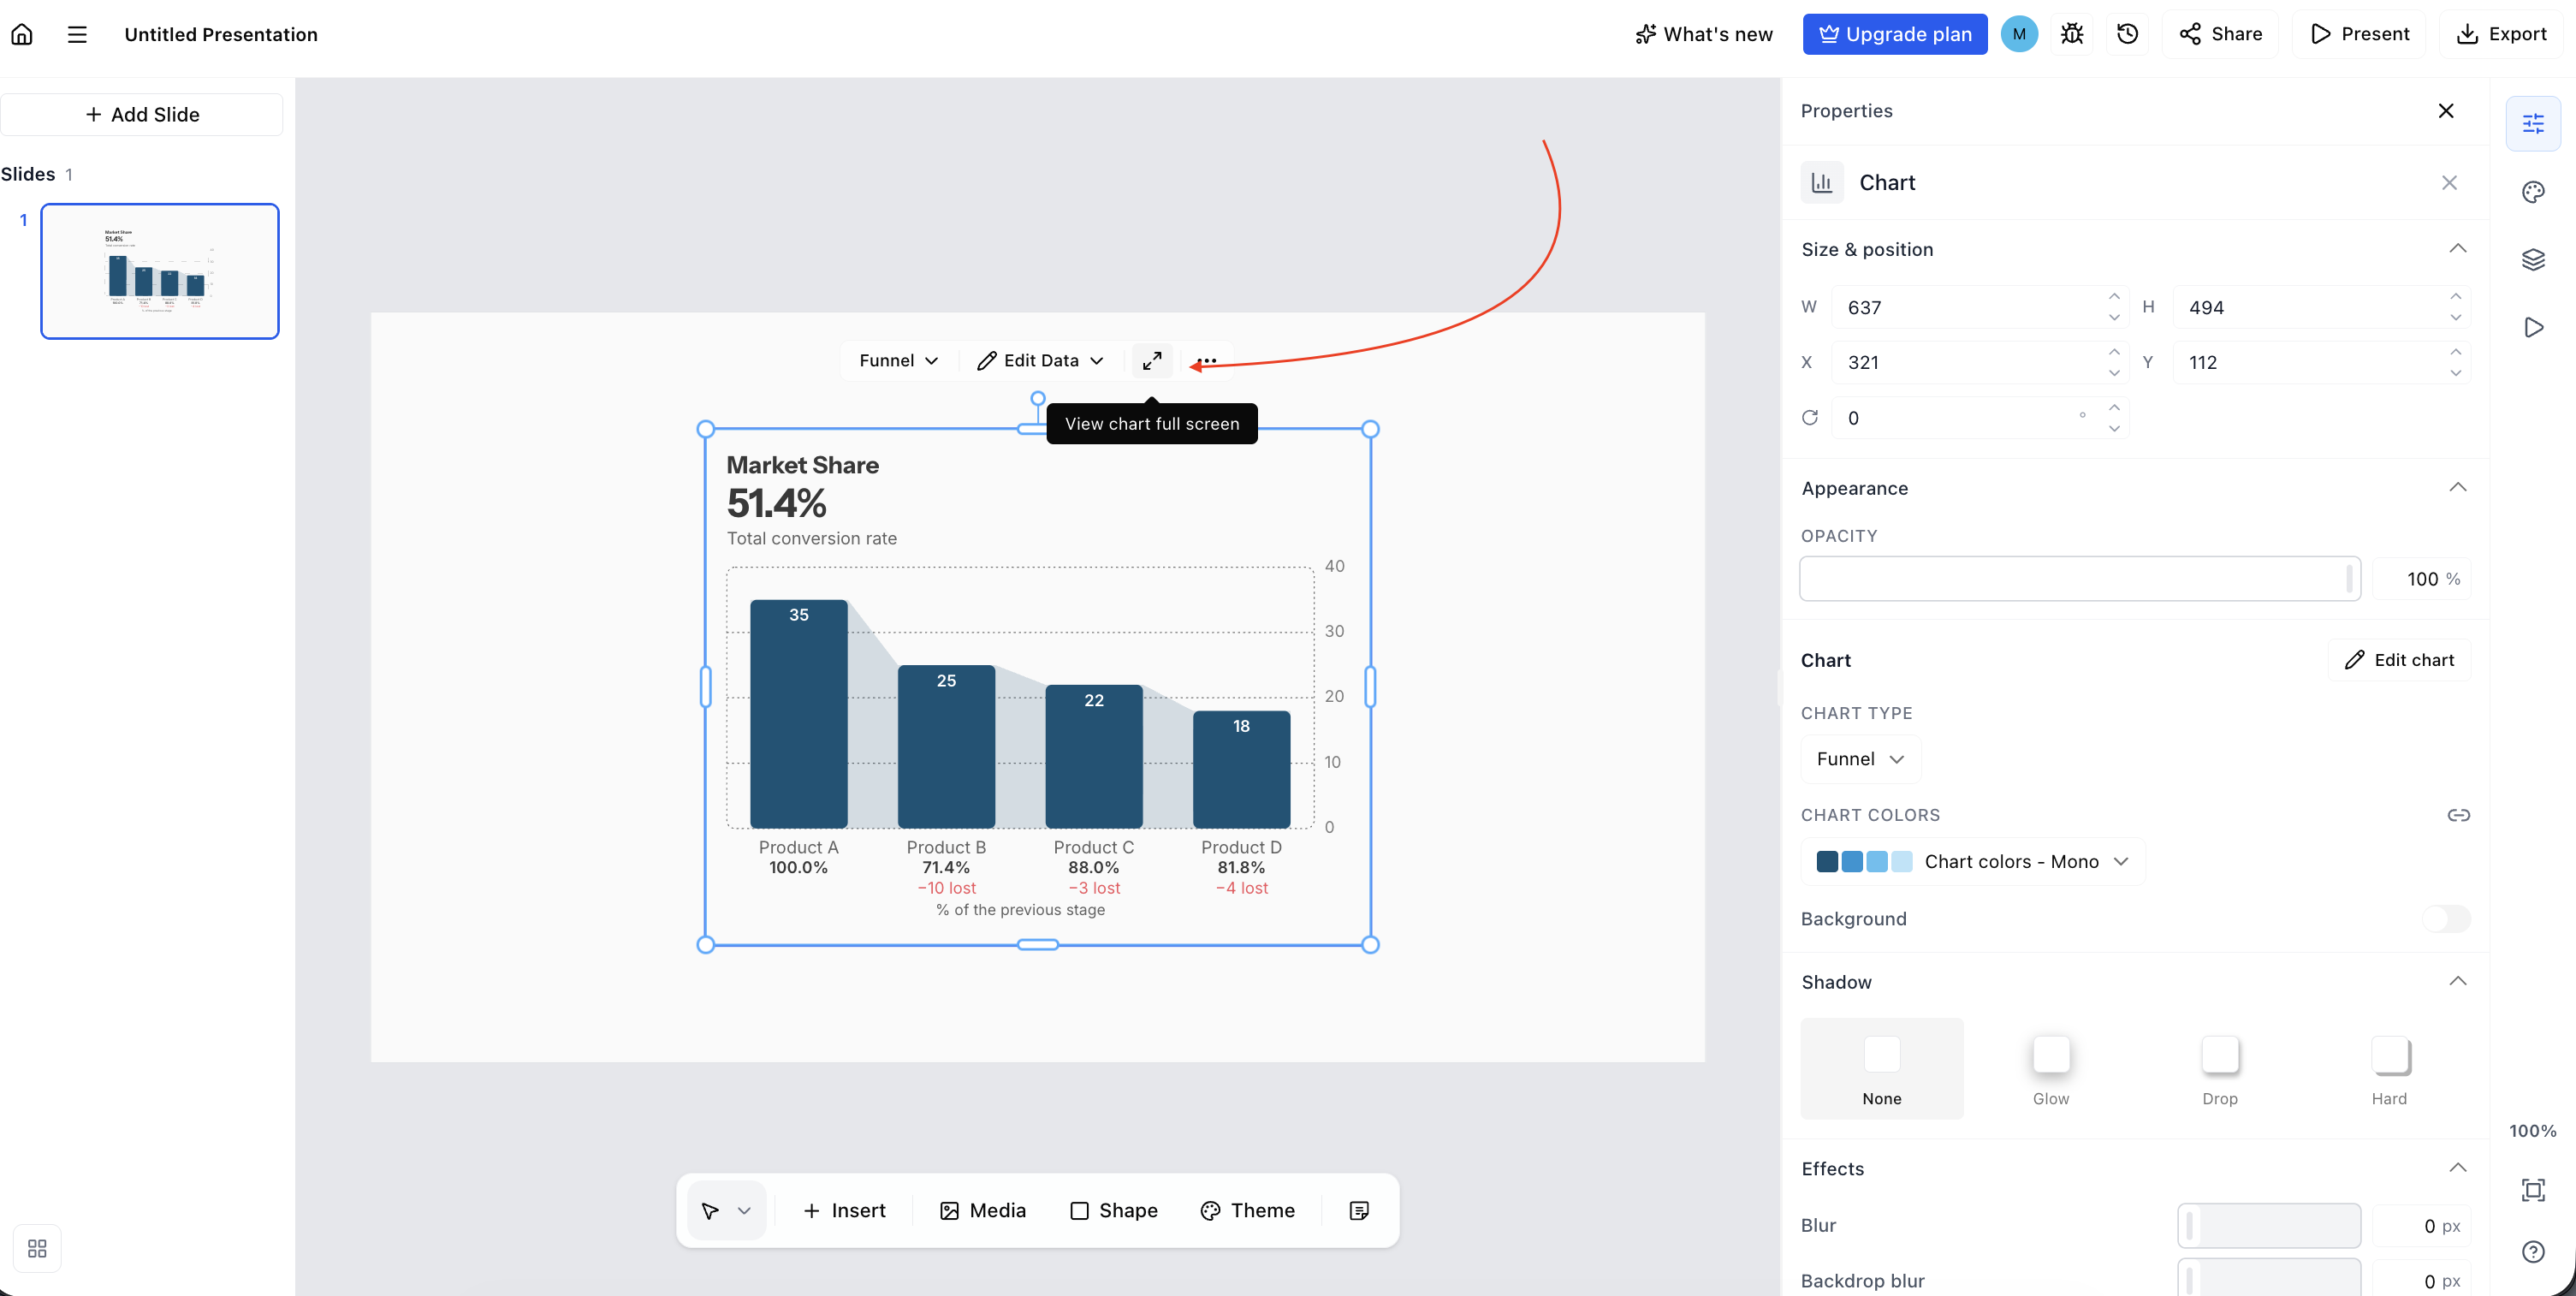This screenshot has height=1296, width=2576.
Task: Collapse the Size & position section
Action: click(x=2457, y=249)
